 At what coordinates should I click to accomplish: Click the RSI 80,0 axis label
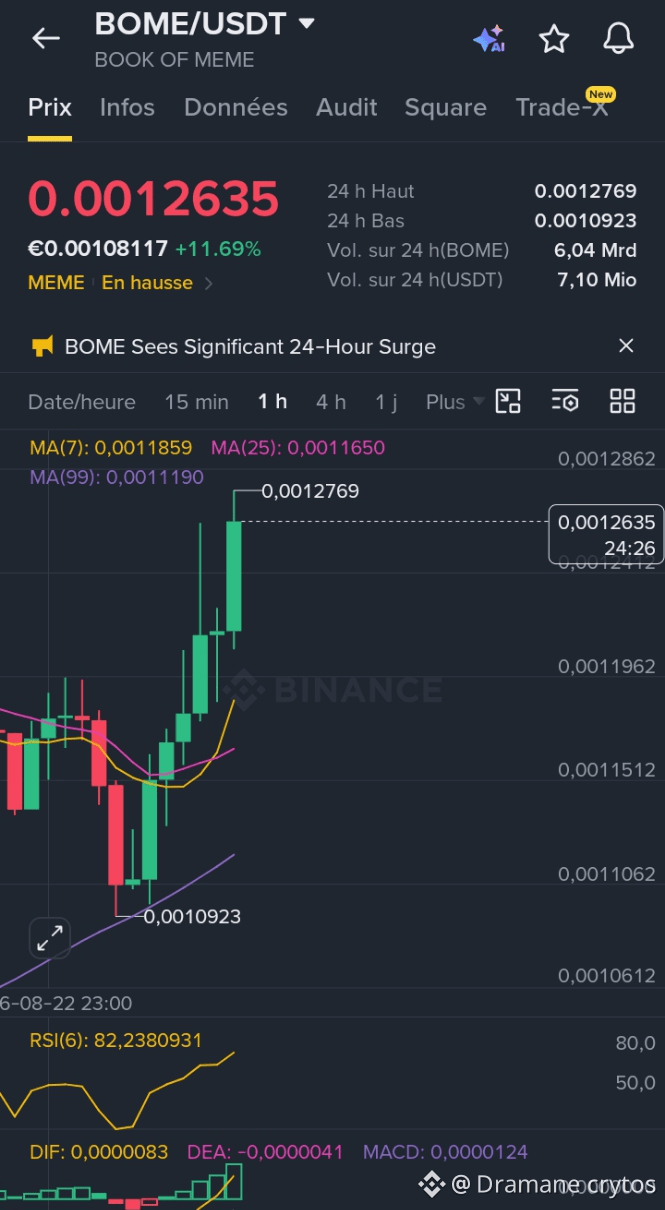pyautogui.click(x=635, y=1044)
